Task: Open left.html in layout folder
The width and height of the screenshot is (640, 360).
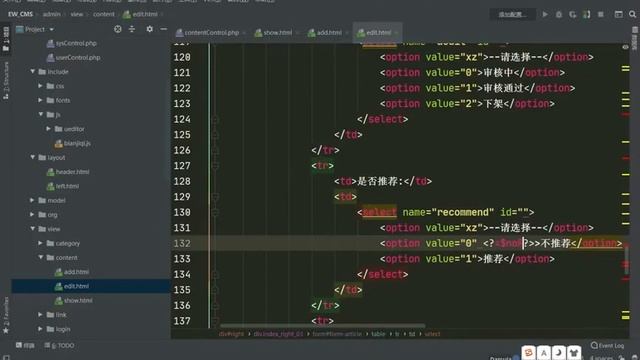Action: pyautogui.click(x=63, y=186)
